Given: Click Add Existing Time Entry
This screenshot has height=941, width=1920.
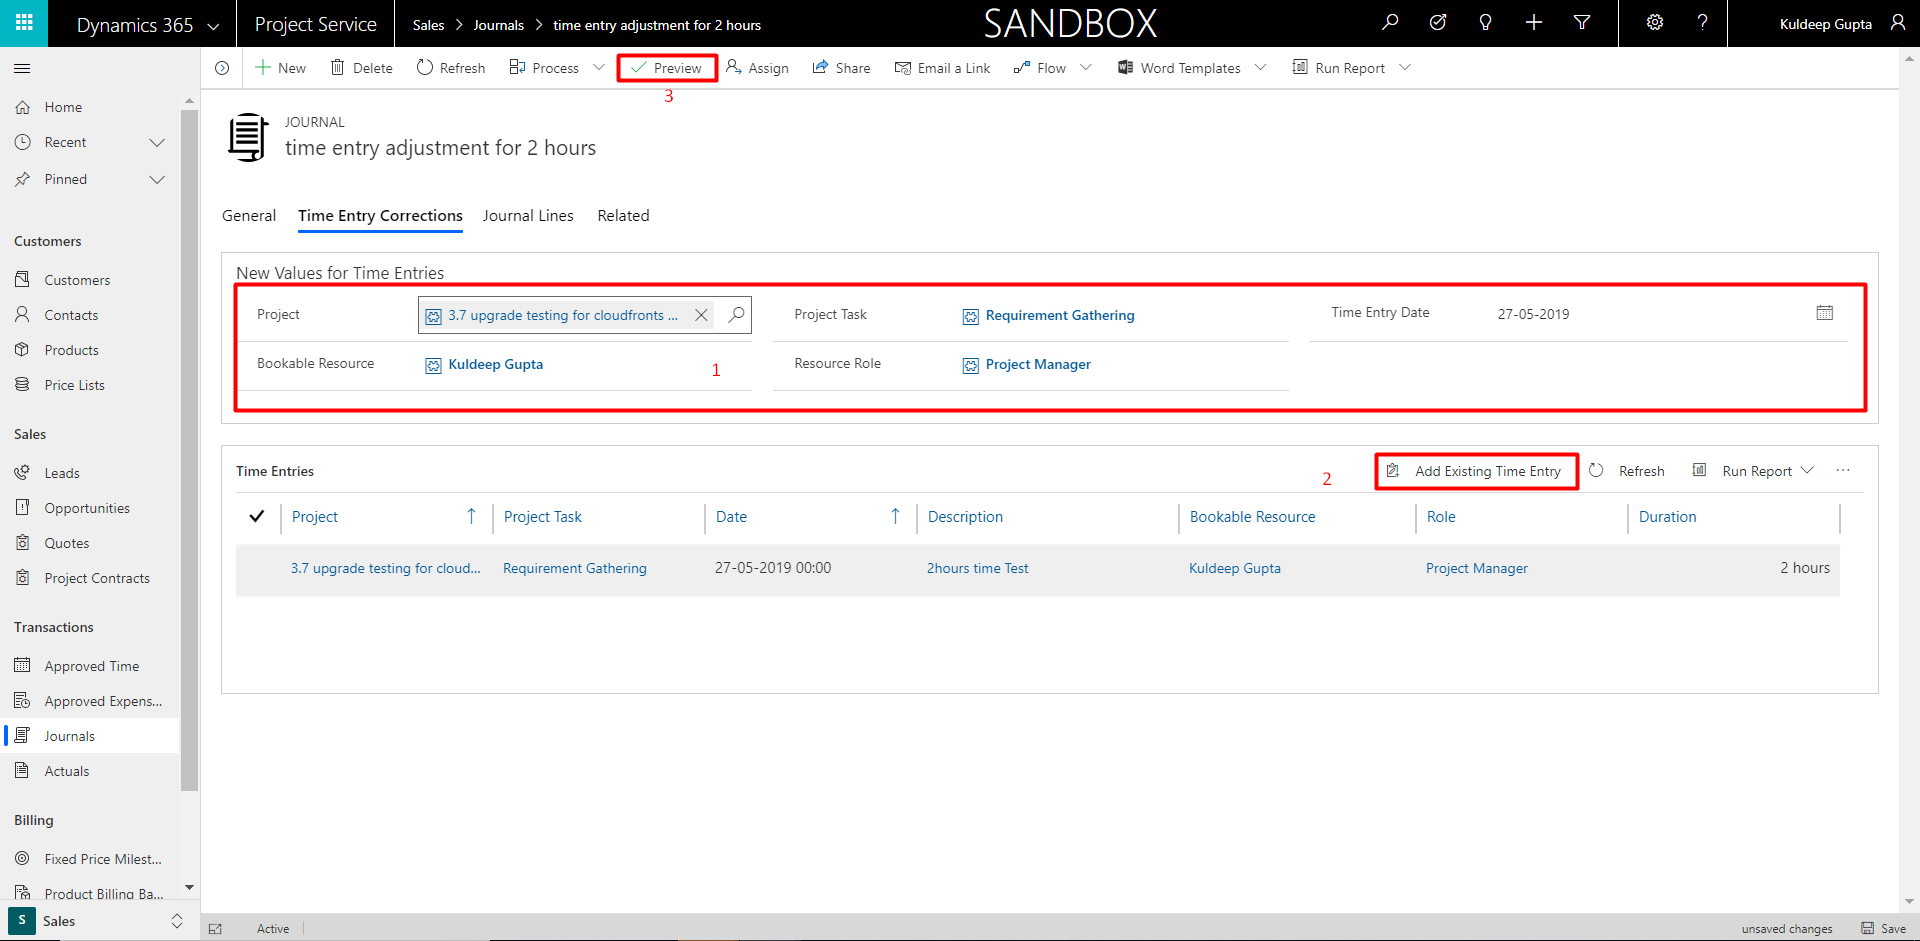Looking at the screenshot, I should (1476, 471).
